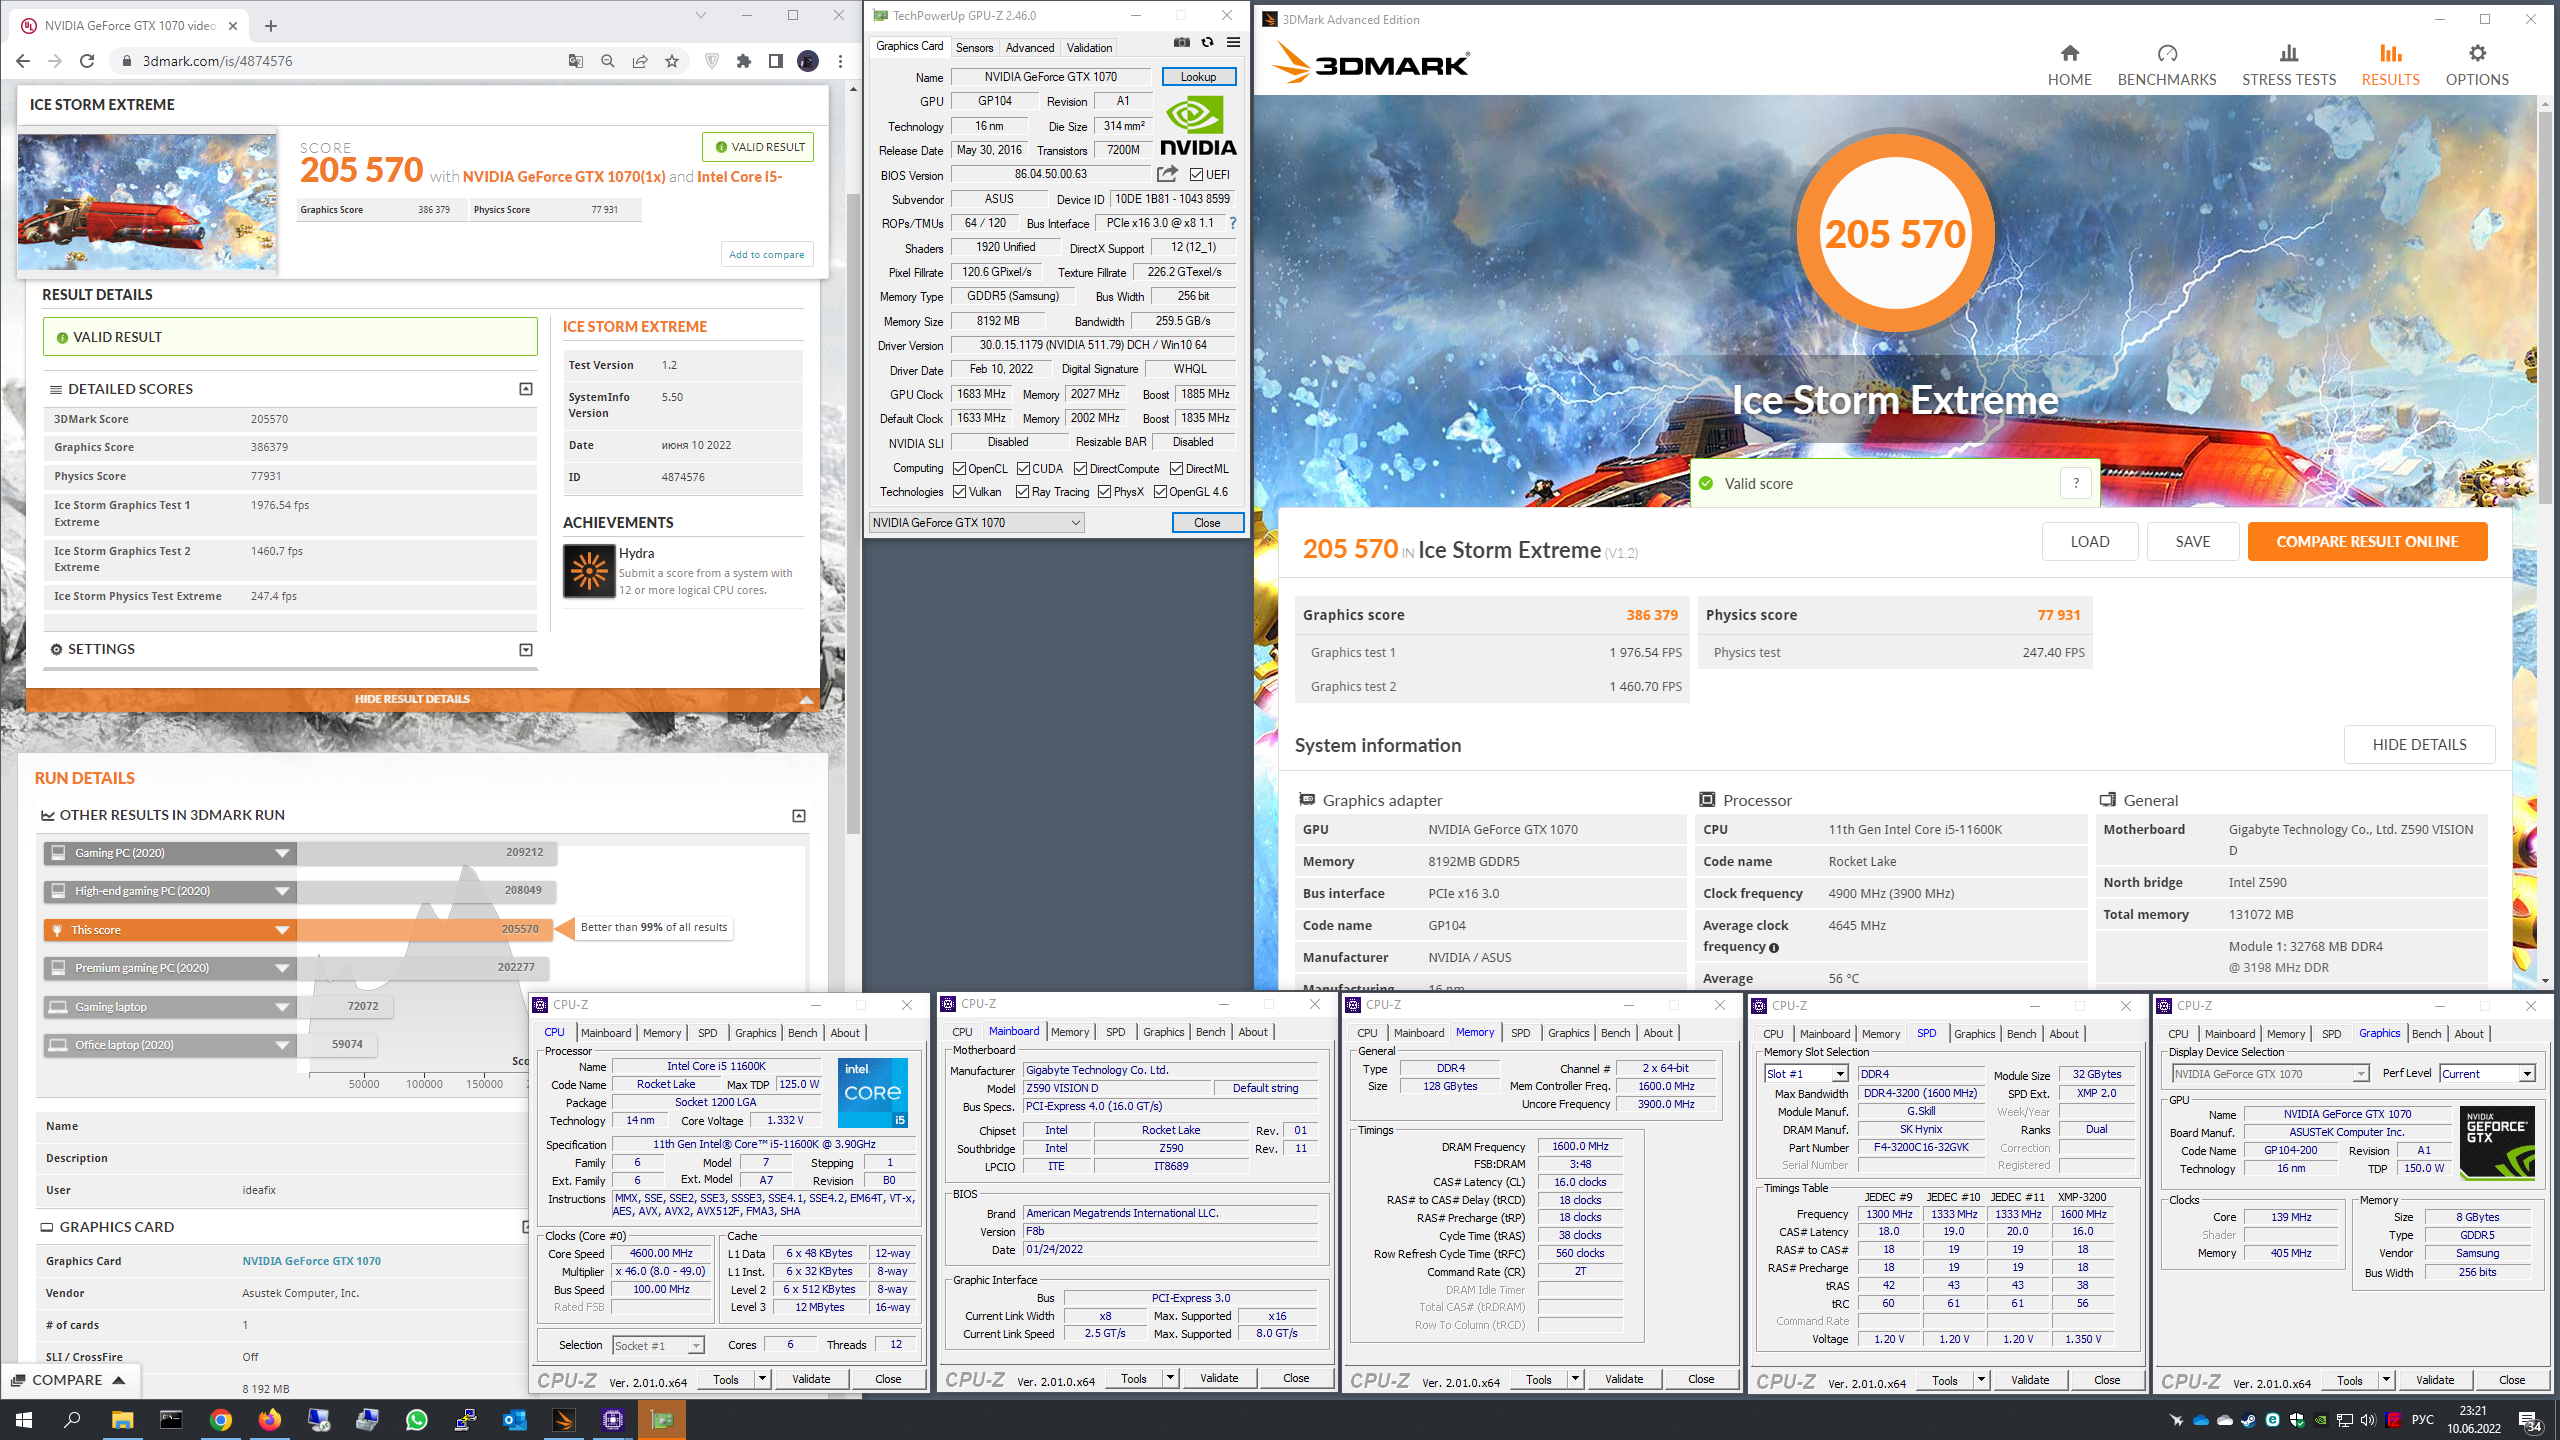Open GPU-Z hamburger menu

(1233, 43)
